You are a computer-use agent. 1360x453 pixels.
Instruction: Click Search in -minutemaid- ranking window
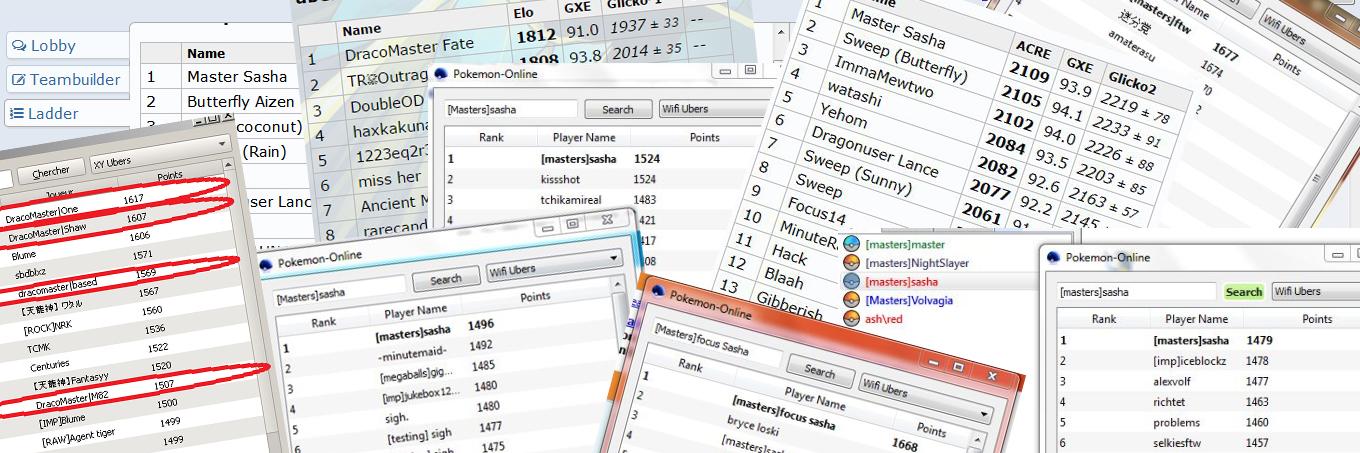coord(446,280)
